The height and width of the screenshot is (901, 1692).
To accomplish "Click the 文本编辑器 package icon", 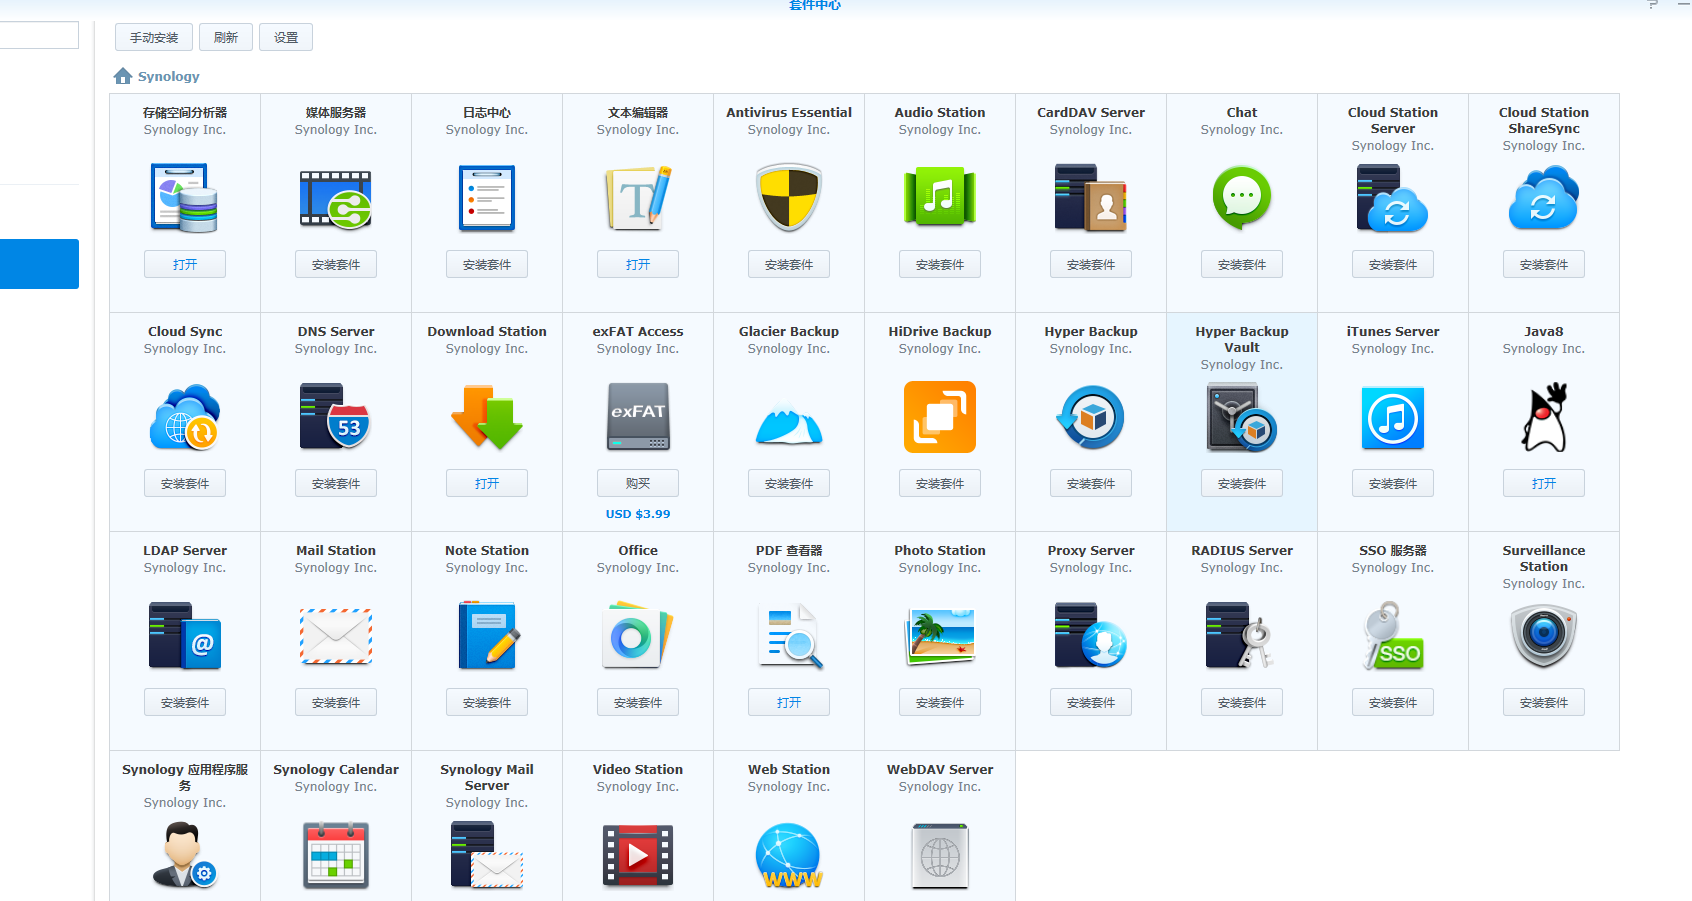I will [x=638, y=199].
